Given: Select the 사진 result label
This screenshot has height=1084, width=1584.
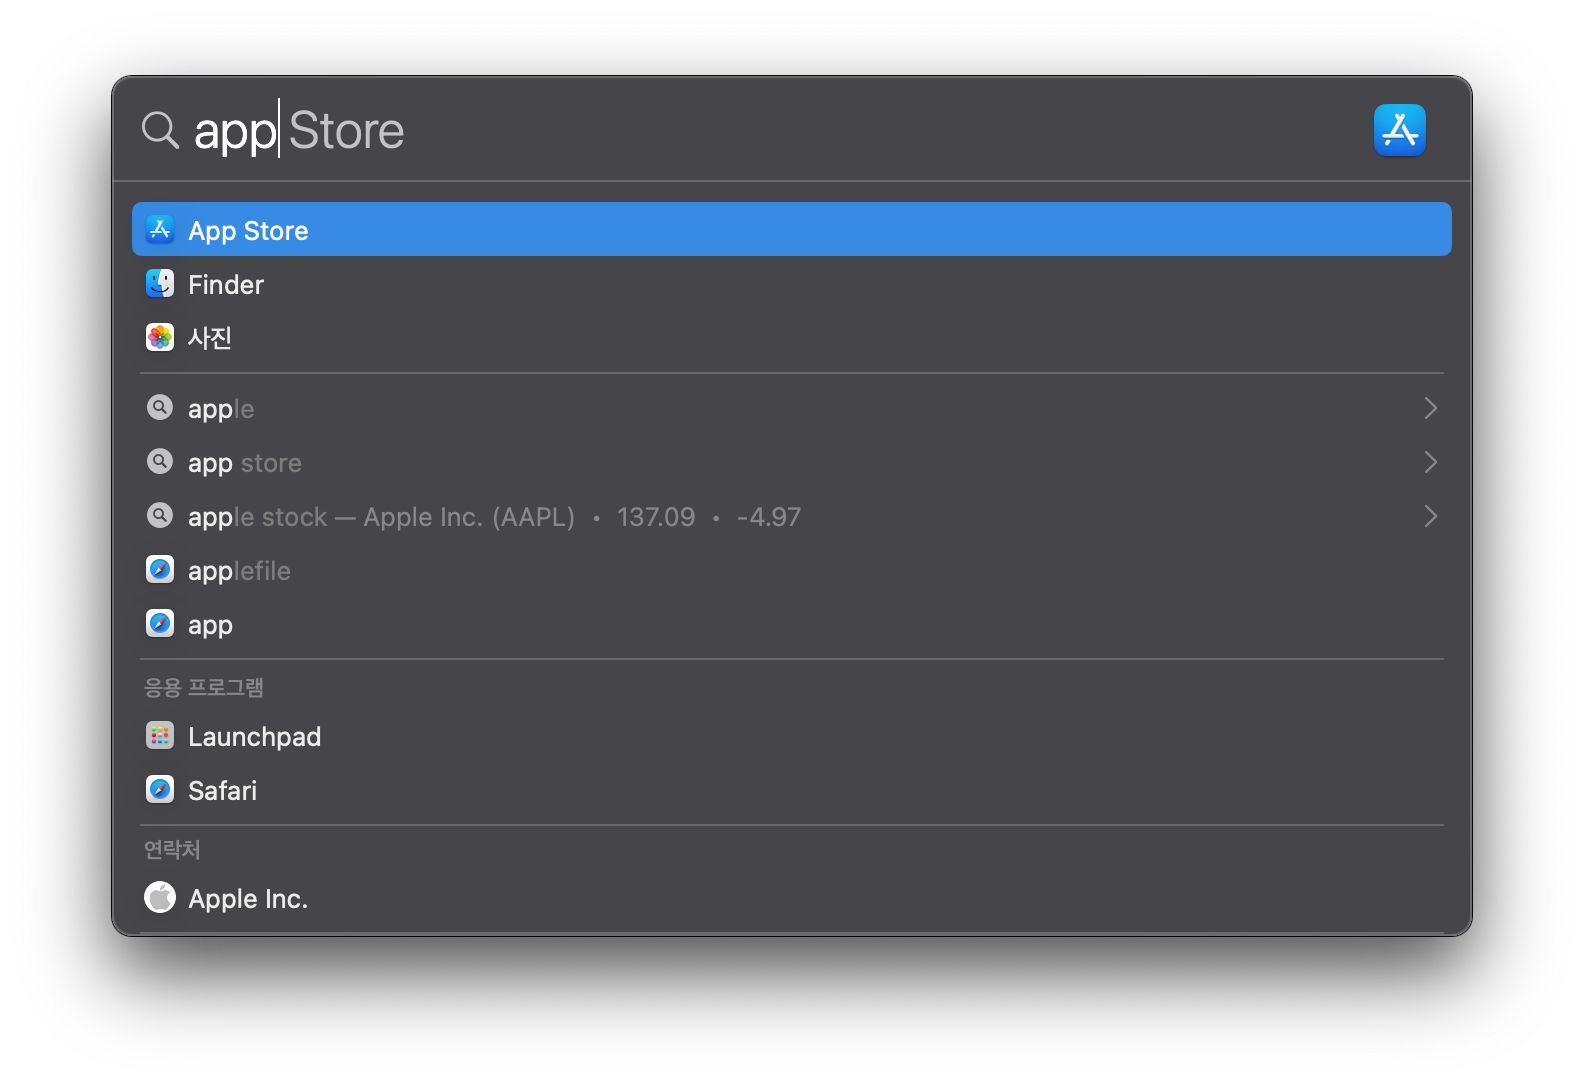Looking at the screenshot, I should (210, 338).
